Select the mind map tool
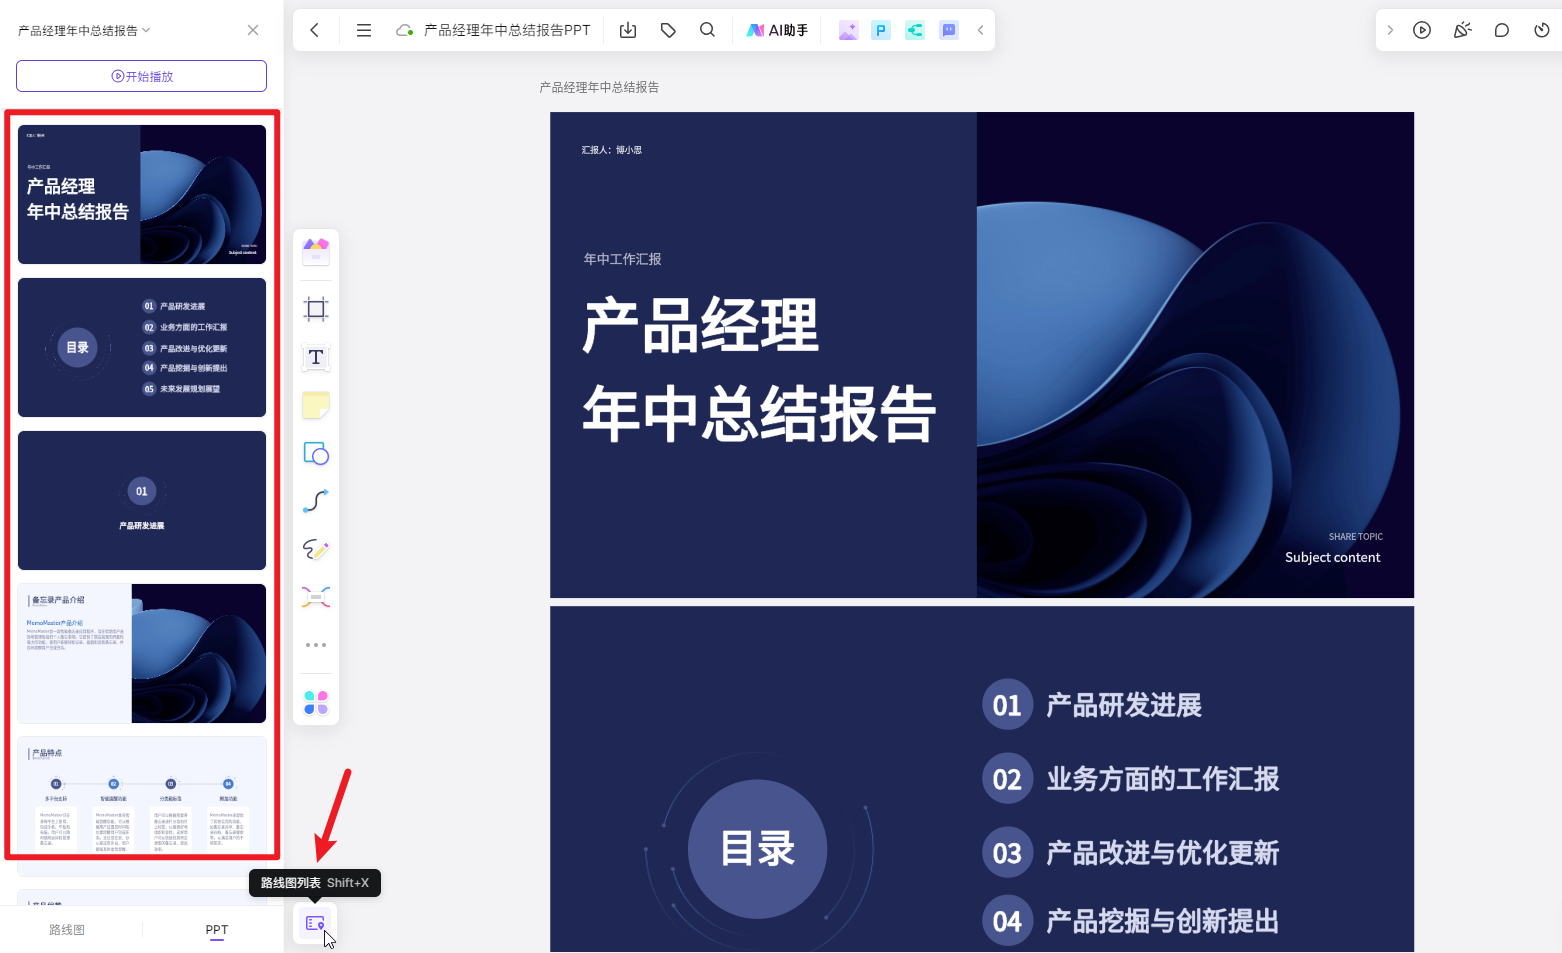The image size is (1562, 953). [316, 597]
